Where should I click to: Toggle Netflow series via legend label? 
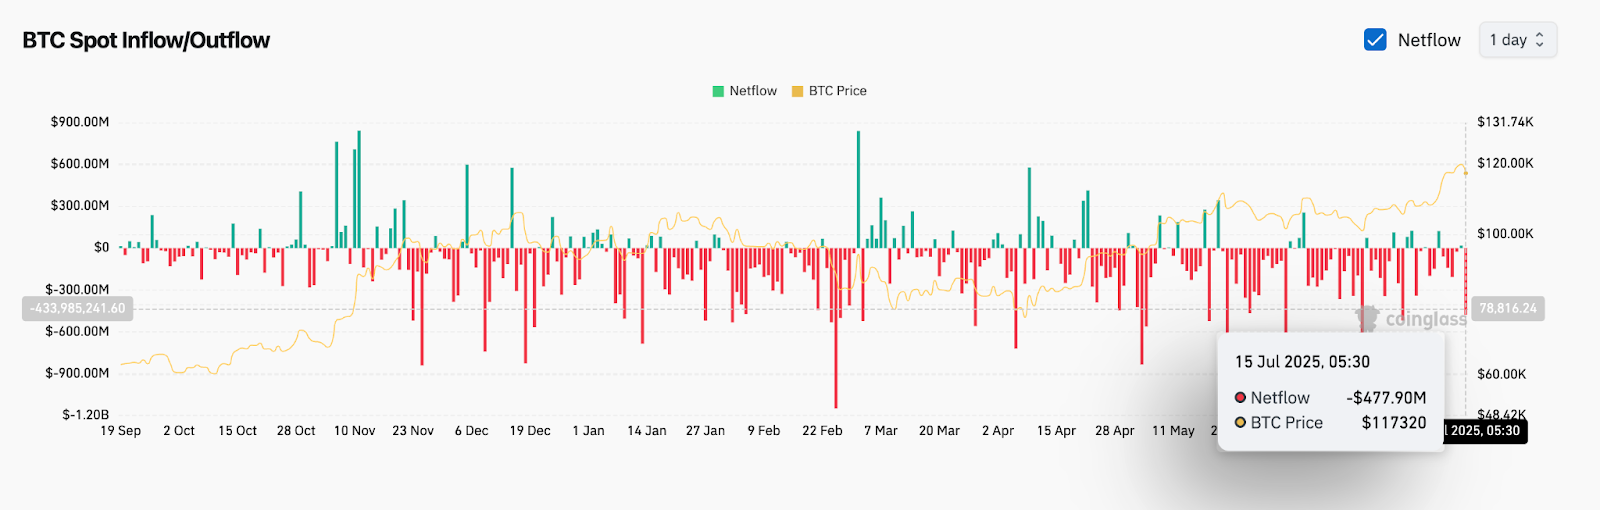(753, 91)
